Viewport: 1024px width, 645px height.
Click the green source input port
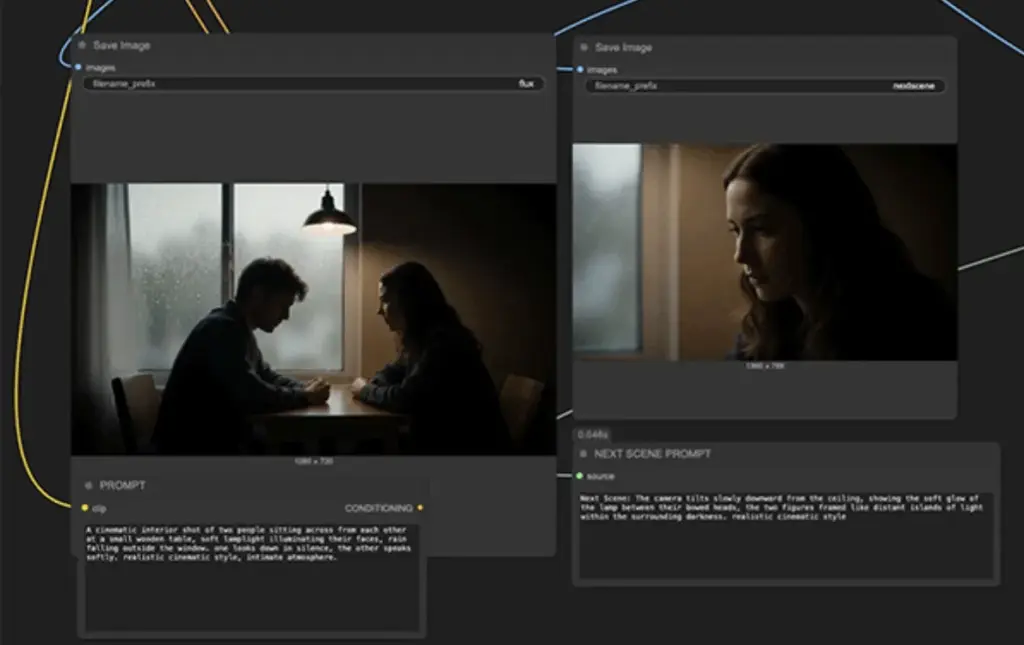580,476
